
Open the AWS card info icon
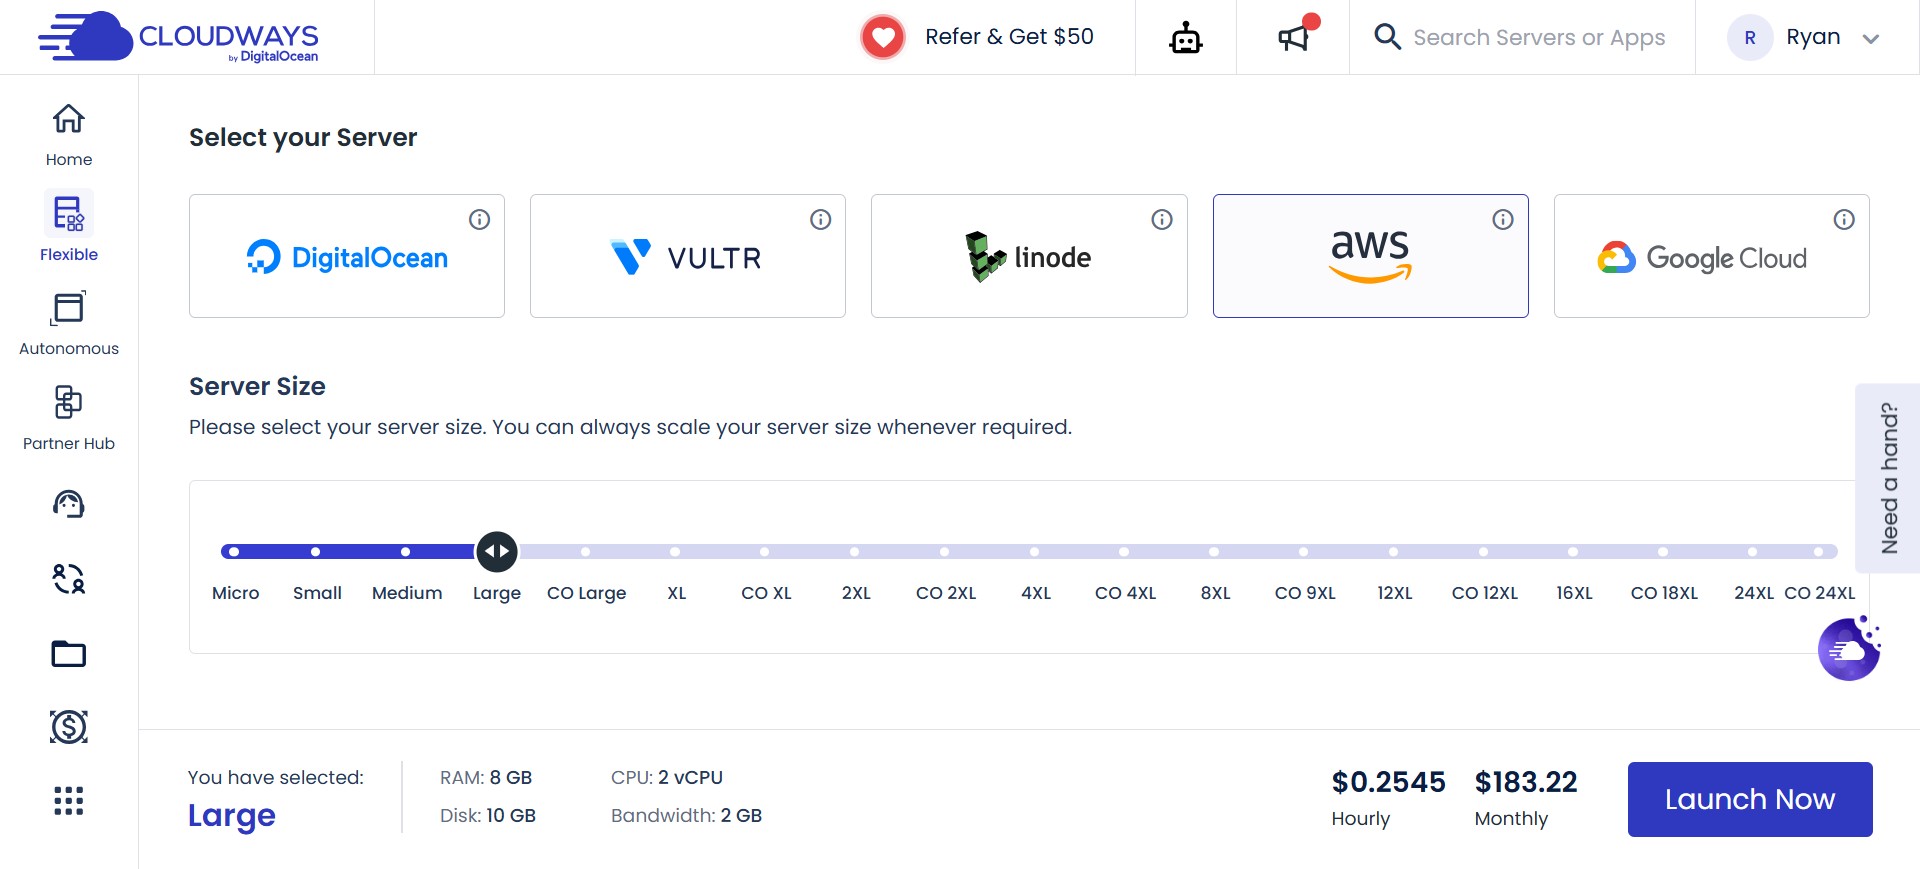[1502, 219]
